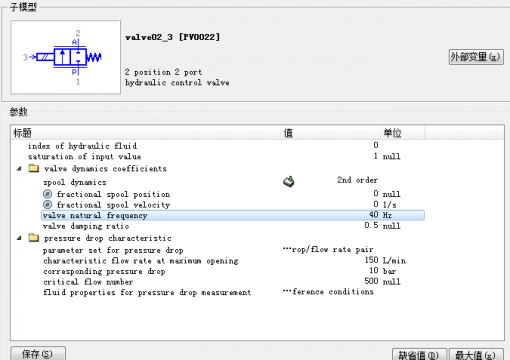This screenshot has height=360, width=510.
Task: Click the spool dynamics enumeration icon
Action: point(289,181)
